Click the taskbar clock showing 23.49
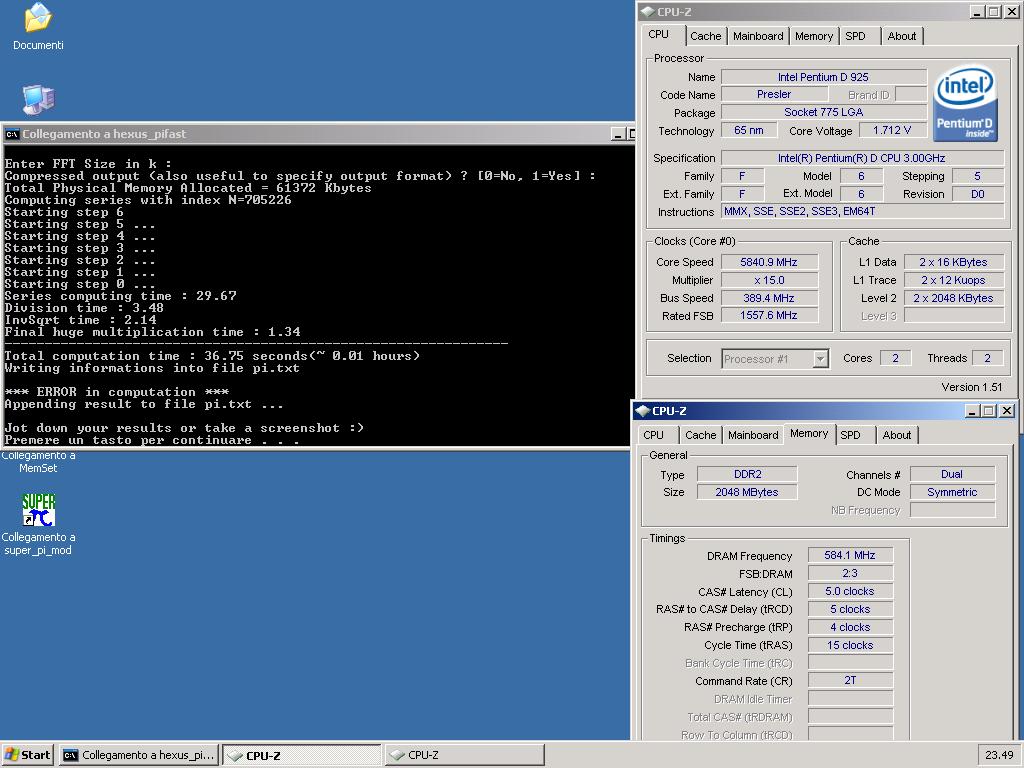1024x768 pixels. pyautogui.click(x=999, y=755)
